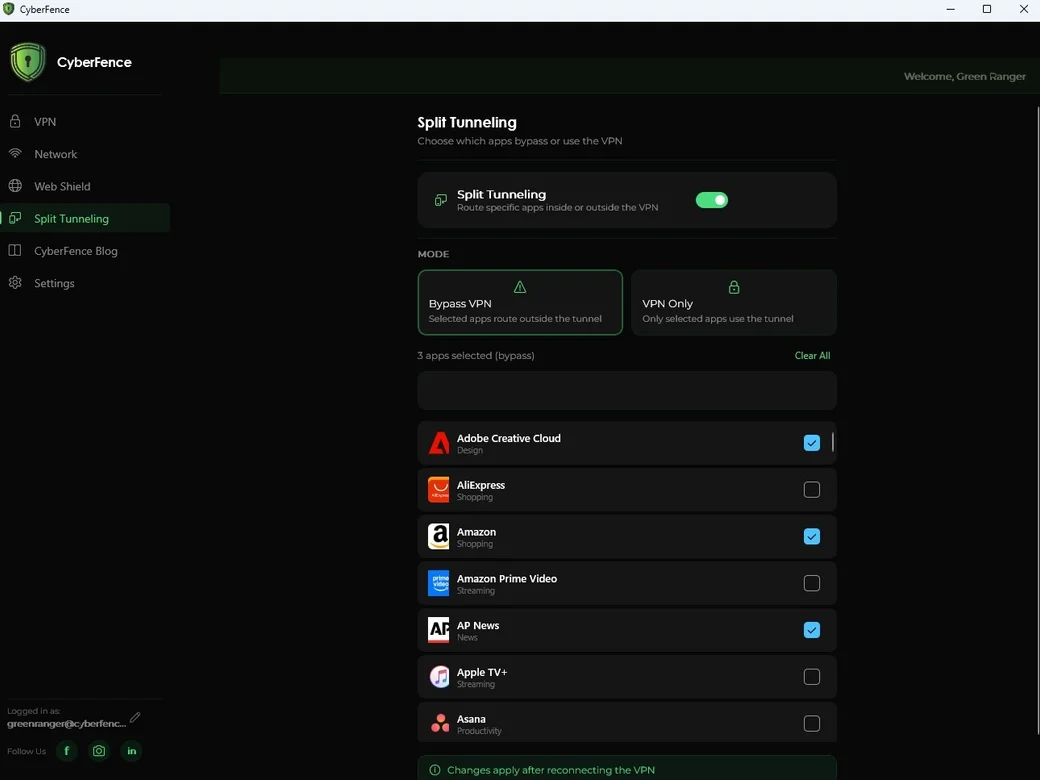
Task: Click the Split Tunneling sidebar icon
Action: click(x=15, y=218)
